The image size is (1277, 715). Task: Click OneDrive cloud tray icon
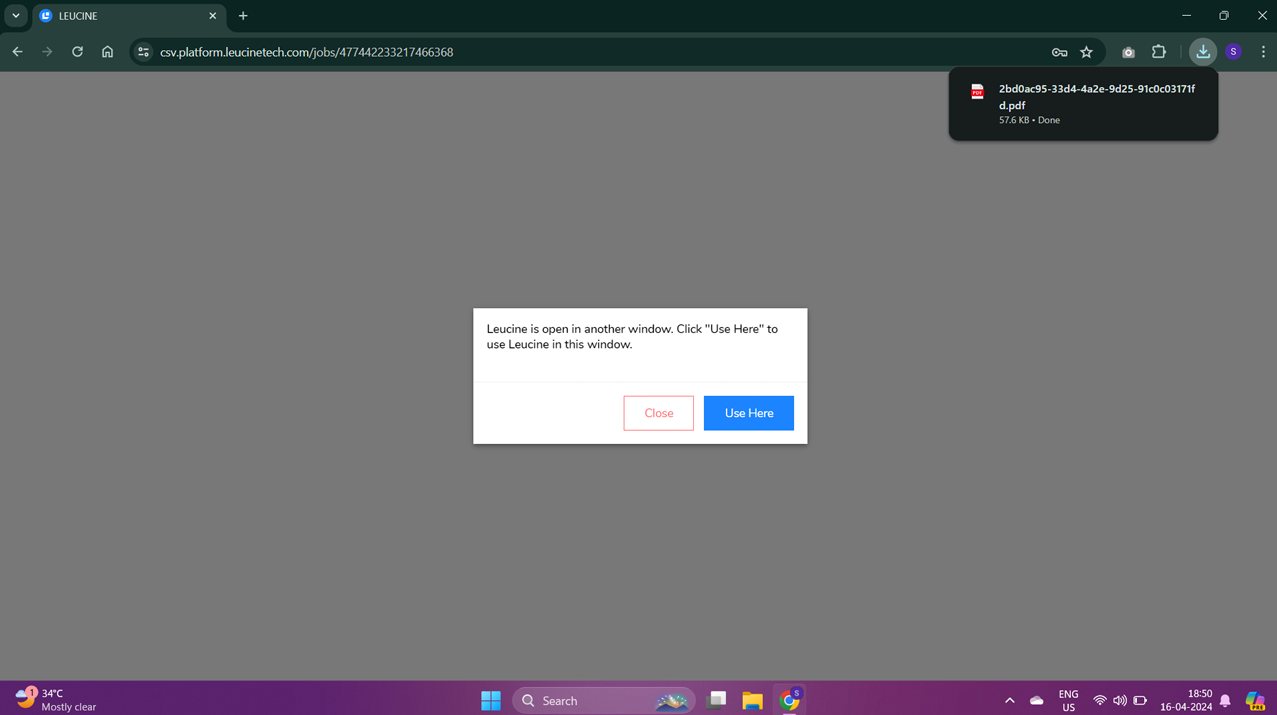[x=1036, y=701]
